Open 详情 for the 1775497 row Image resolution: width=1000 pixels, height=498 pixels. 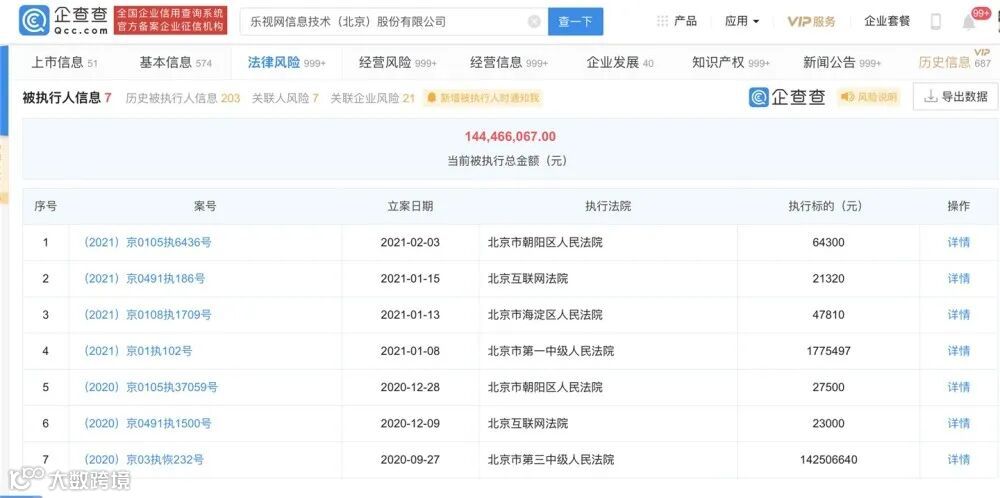pyautogui.click(x=958, y=351)
